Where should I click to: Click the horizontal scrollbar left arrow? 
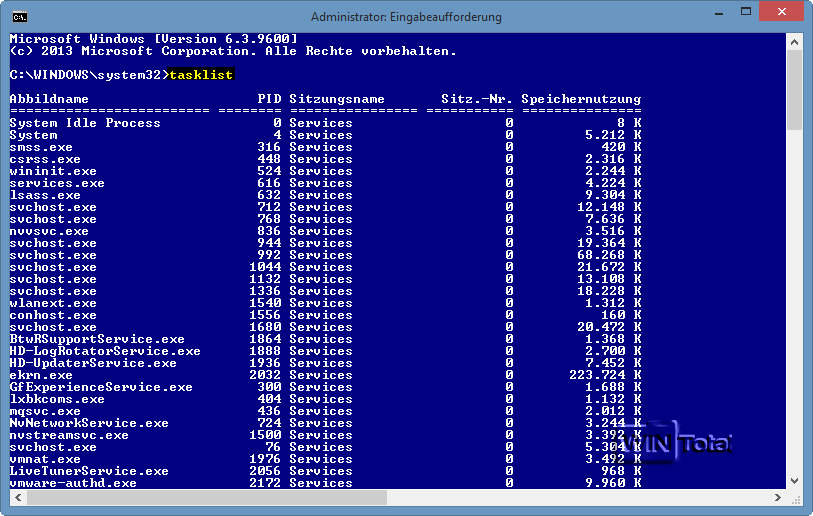click(18, 497)
